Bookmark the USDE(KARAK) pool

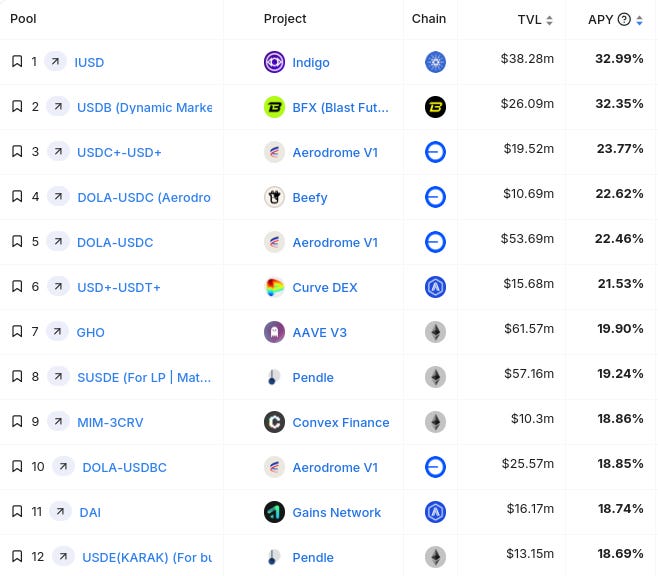pyautogui.click(x=17, y=556)
